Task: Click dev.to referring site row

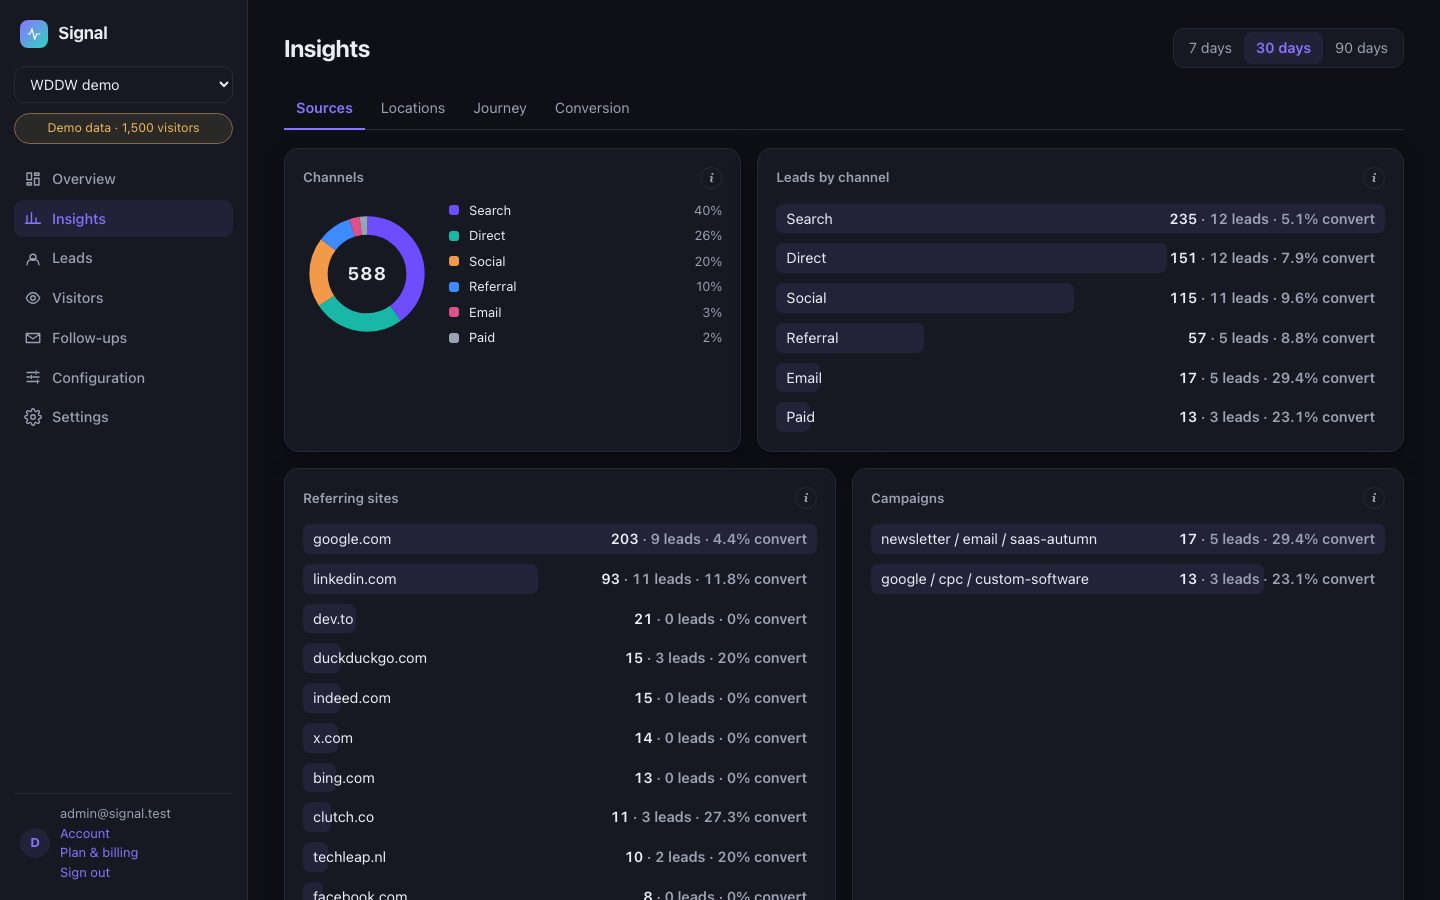Action: pos(560,619)
